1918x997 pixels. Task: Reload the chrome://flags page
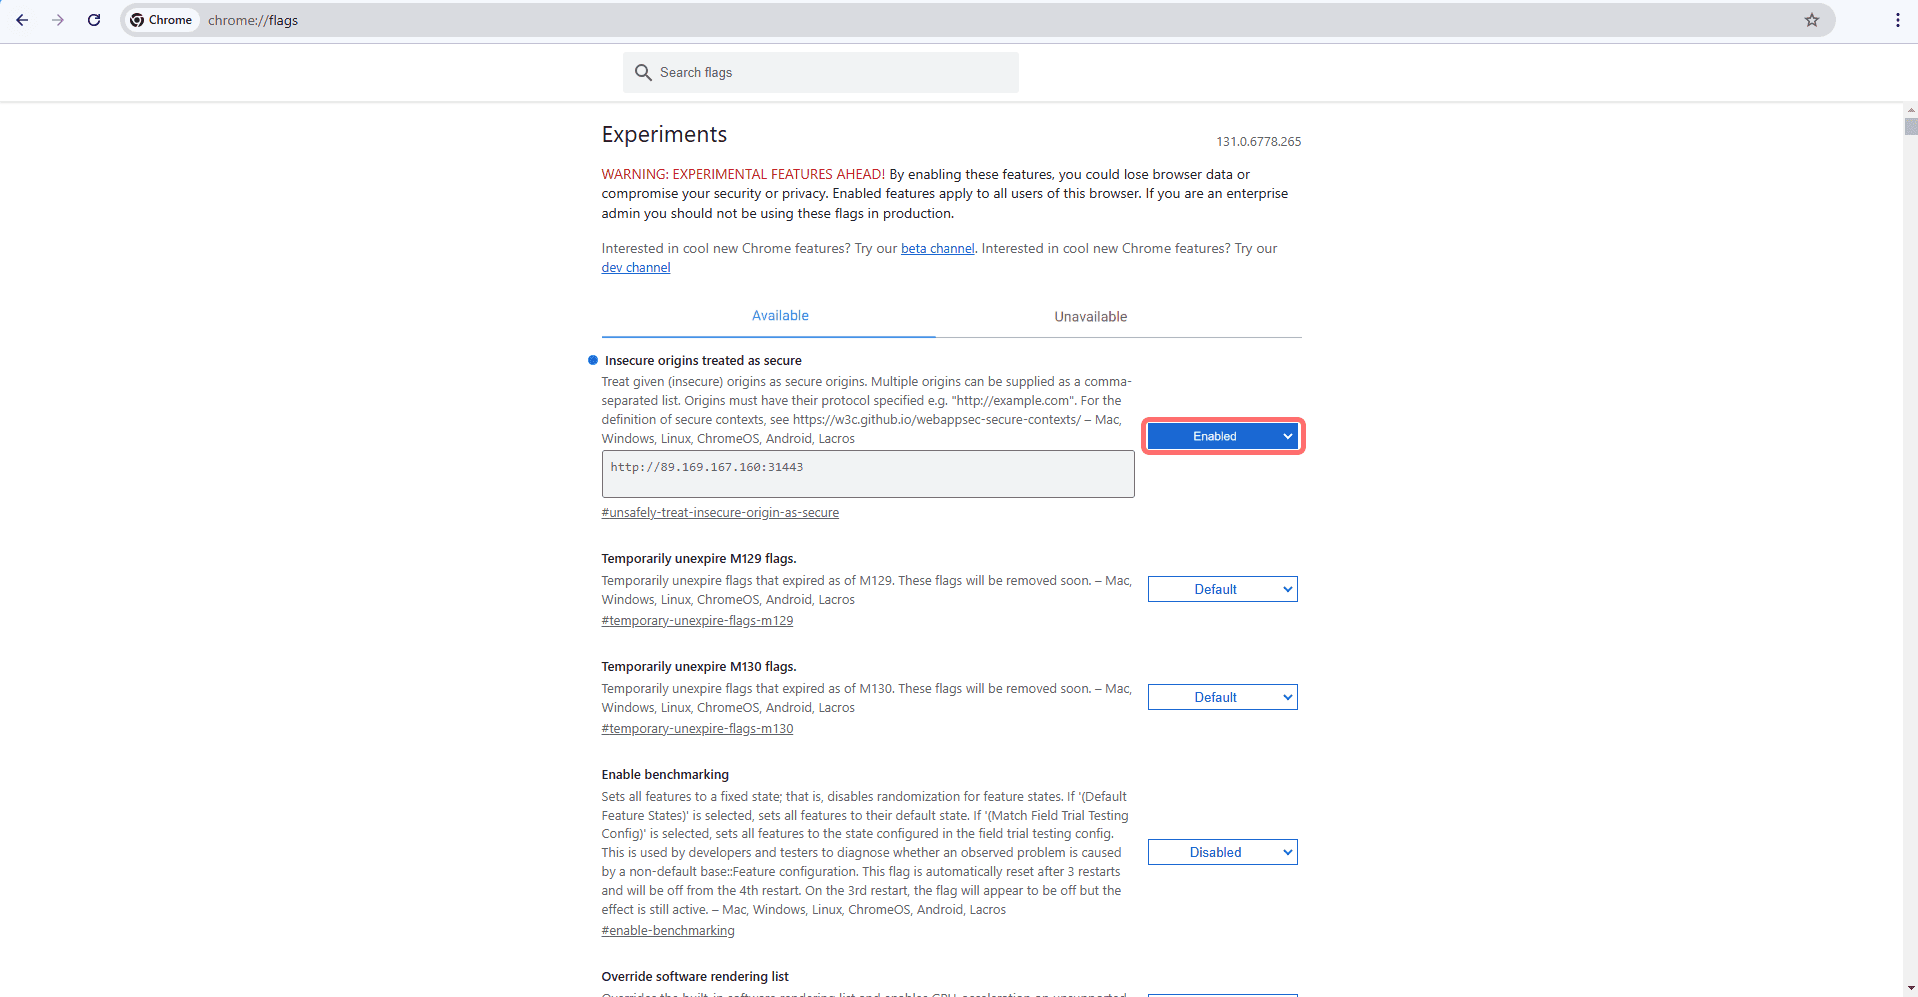coord(94,20)
